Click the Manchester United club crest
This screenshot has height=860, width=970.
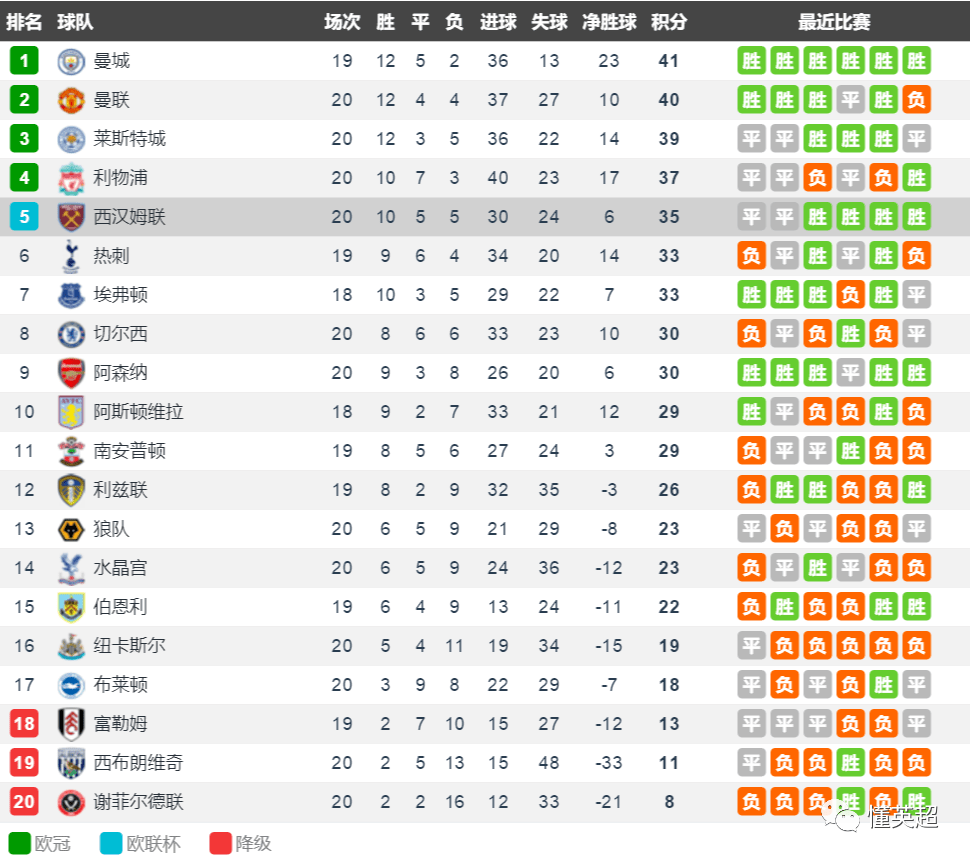pyautogui.click(x=71, y=100)
